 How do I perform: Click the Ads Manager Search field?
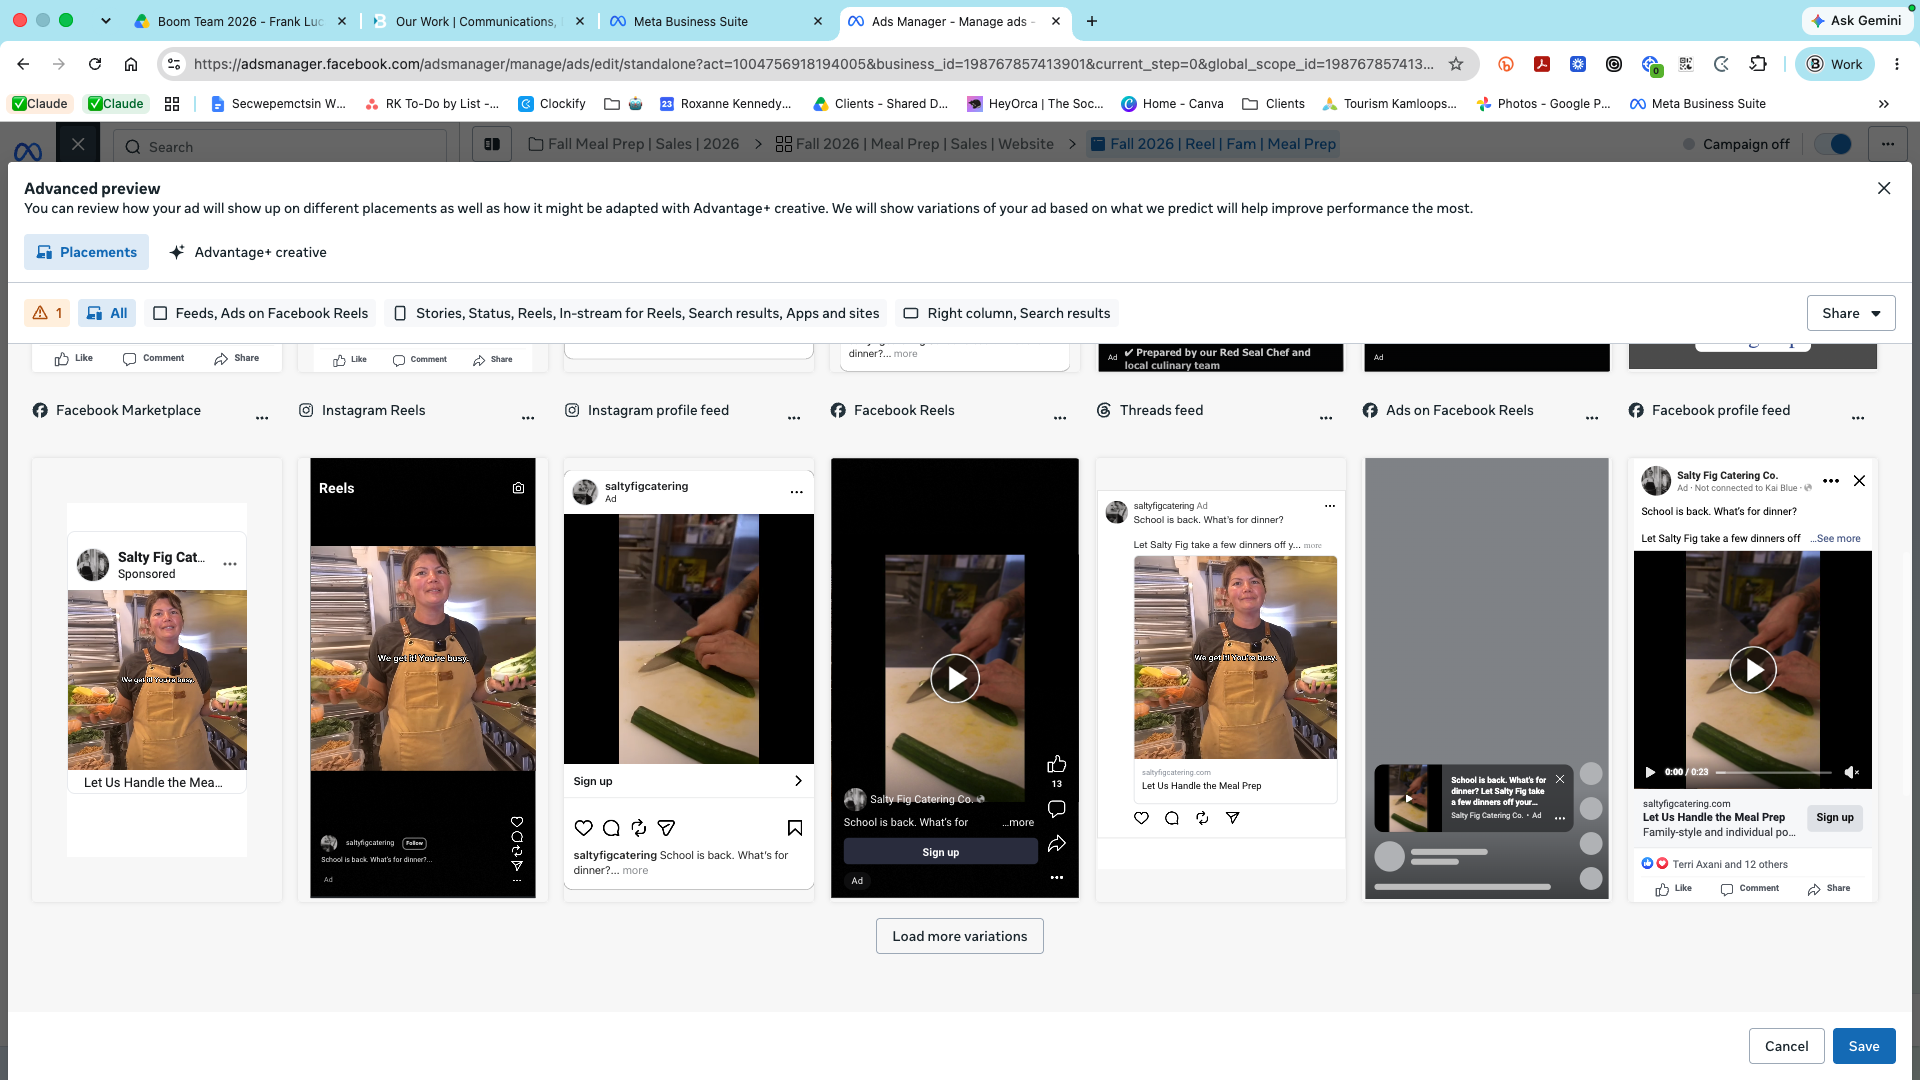point(280,147)
